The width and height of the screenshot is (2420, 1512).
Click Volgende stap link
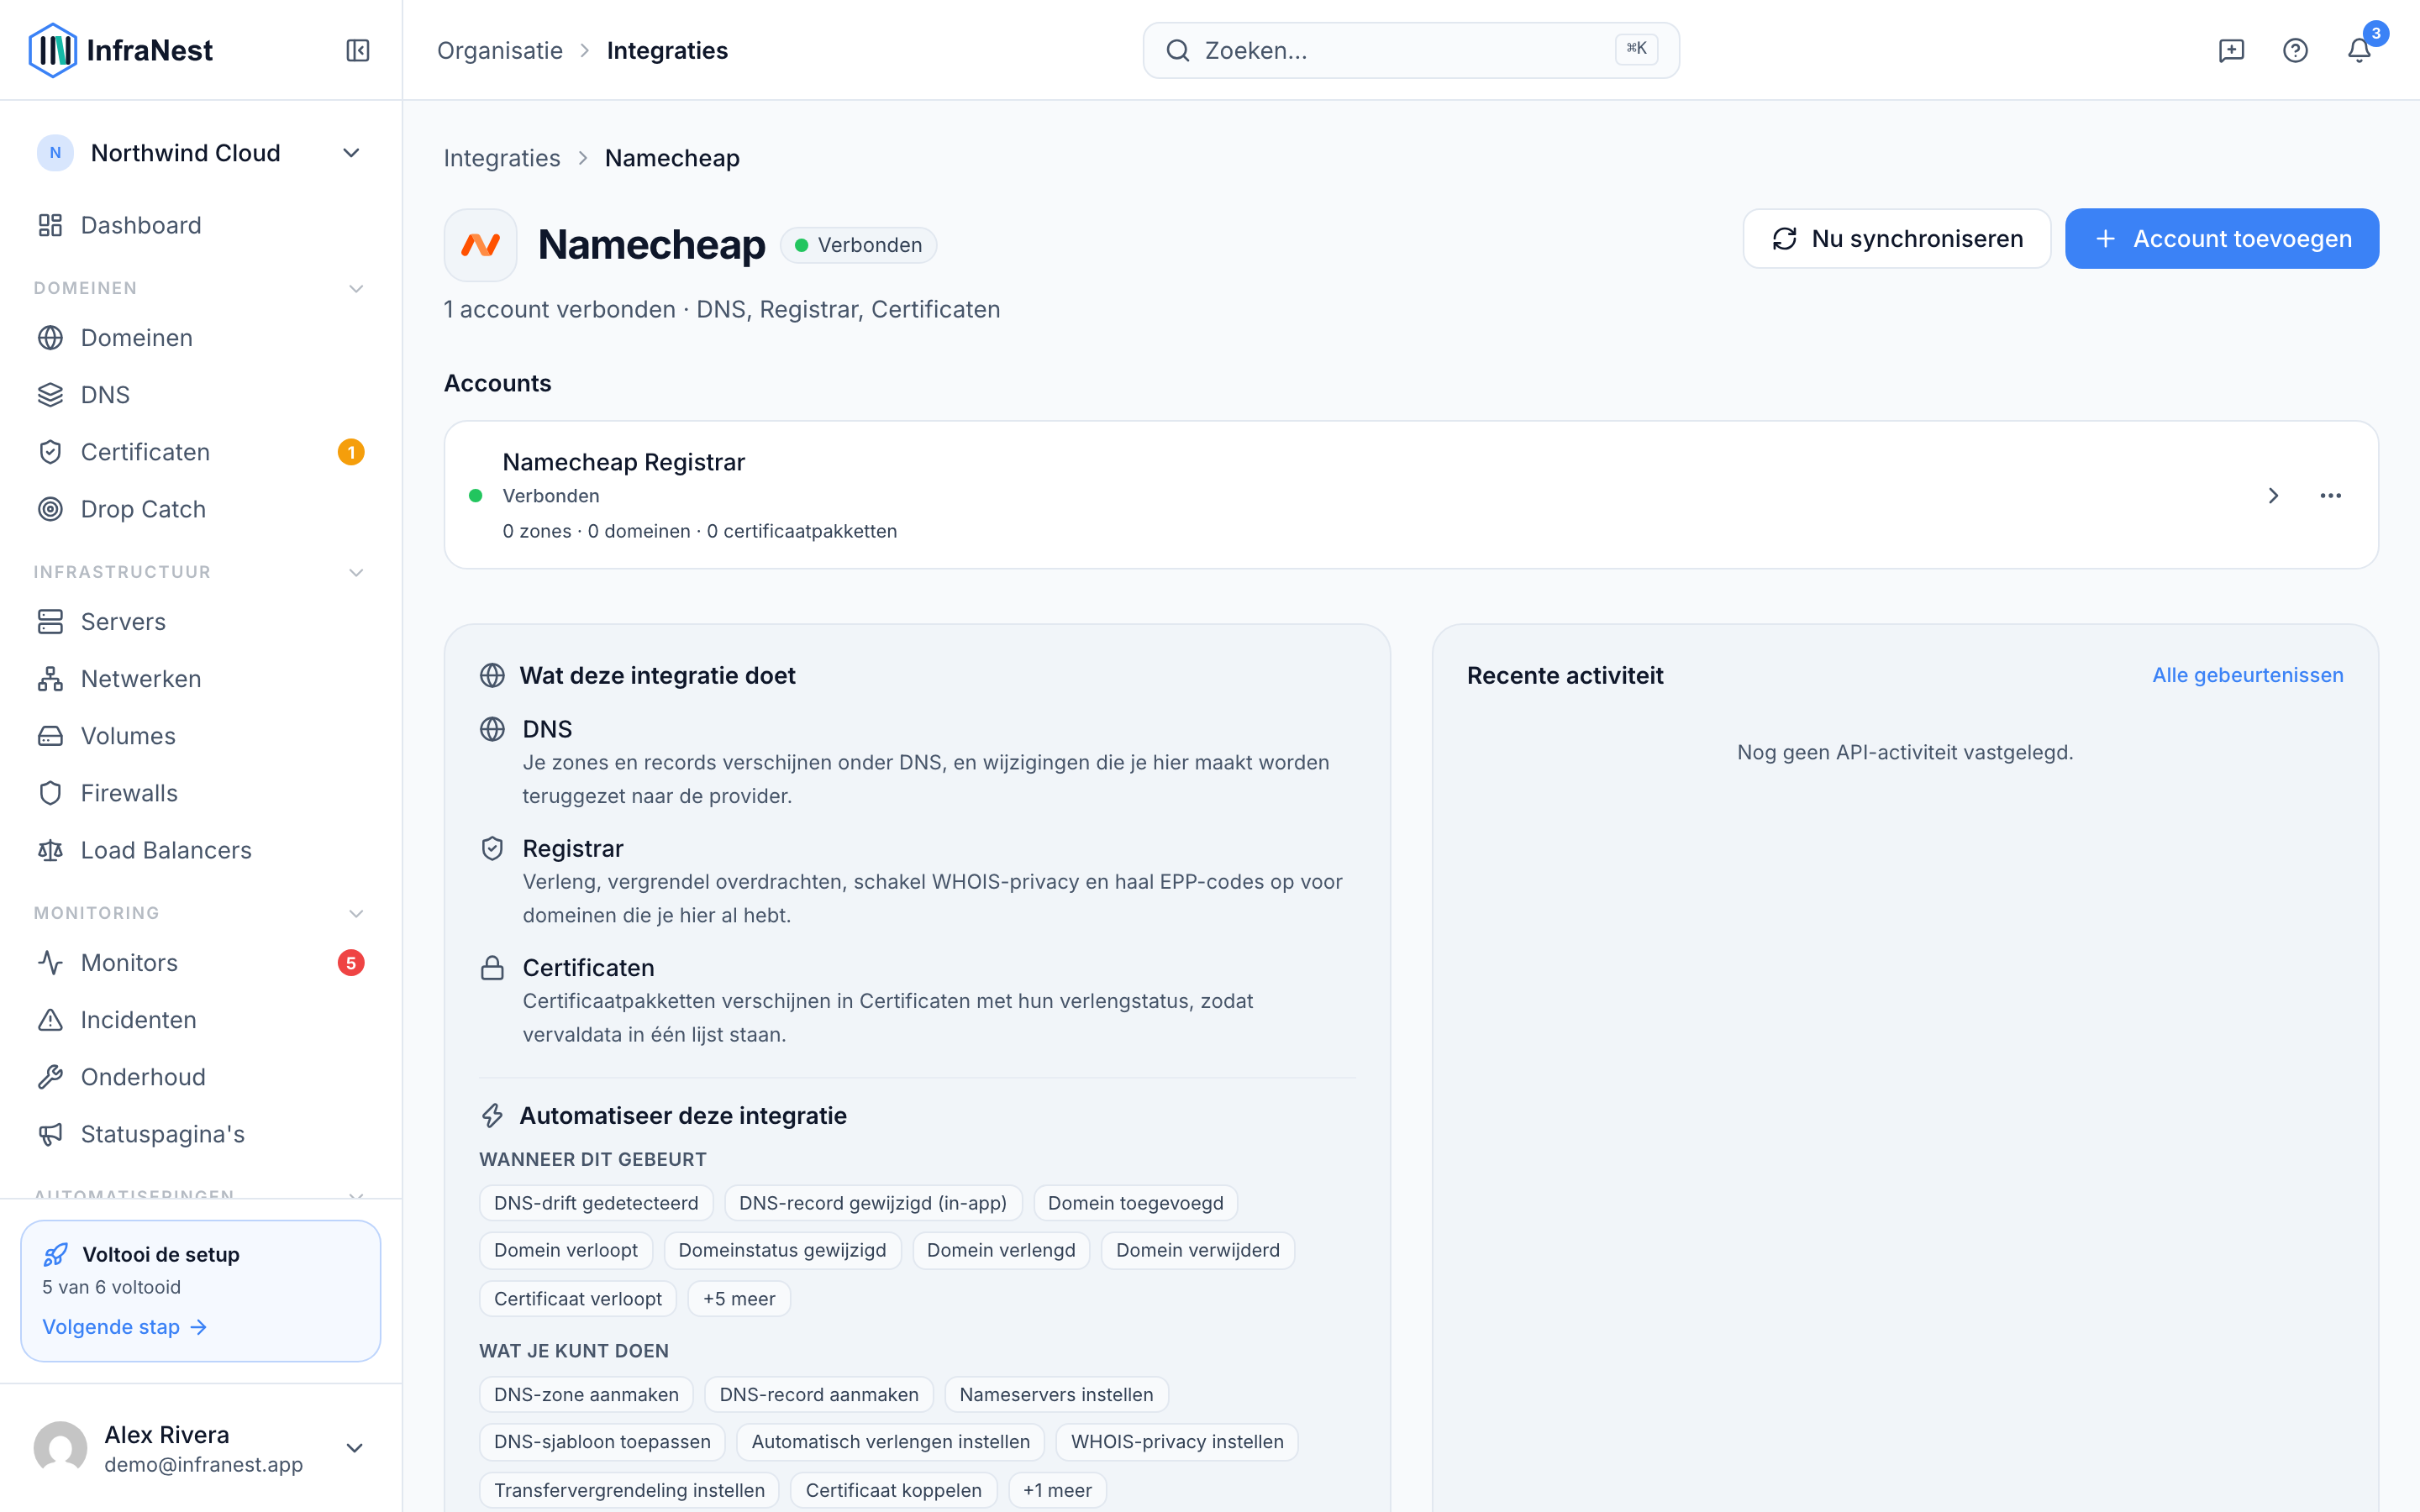pos(124,1327)
